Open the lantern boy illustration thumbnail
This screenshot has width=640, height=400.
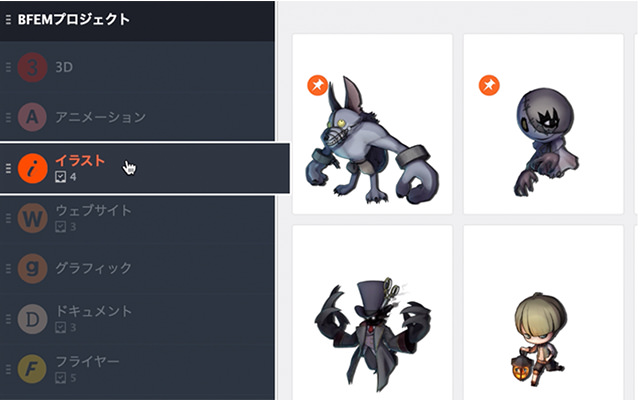coord(543,313)
